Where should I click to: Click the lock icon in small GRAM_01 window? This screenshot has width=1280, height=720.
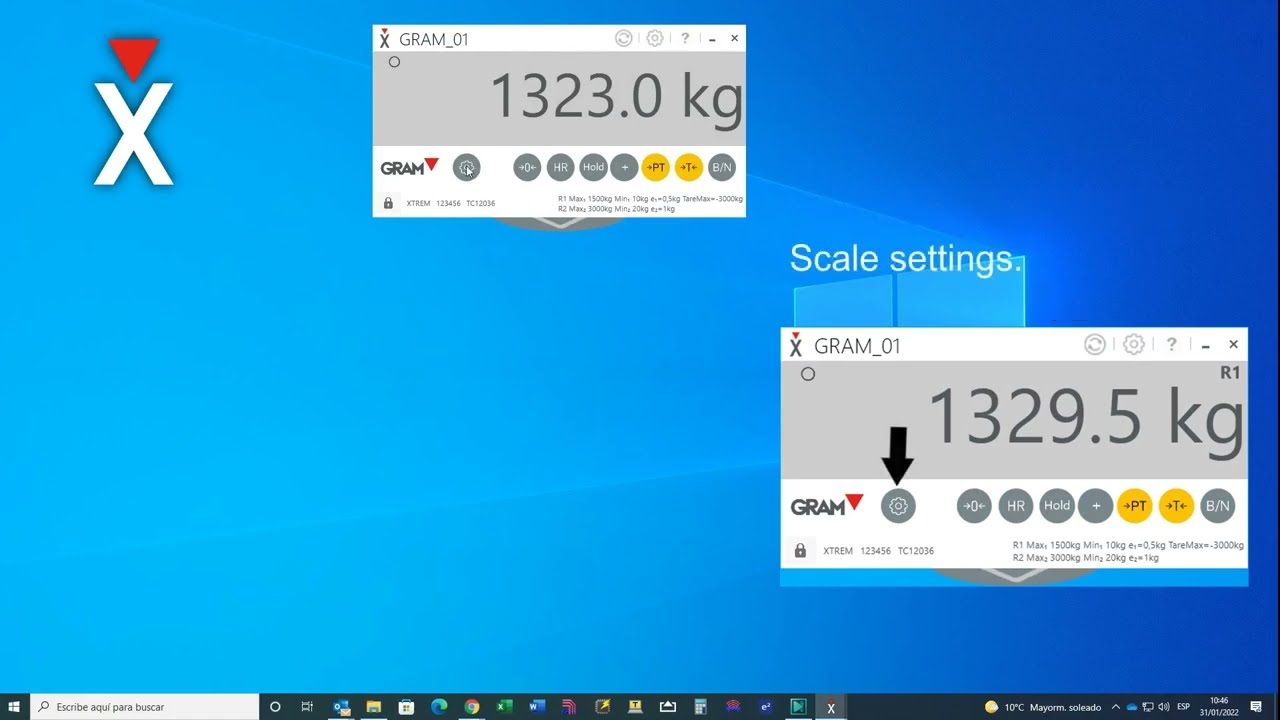[x=388, y=203]
